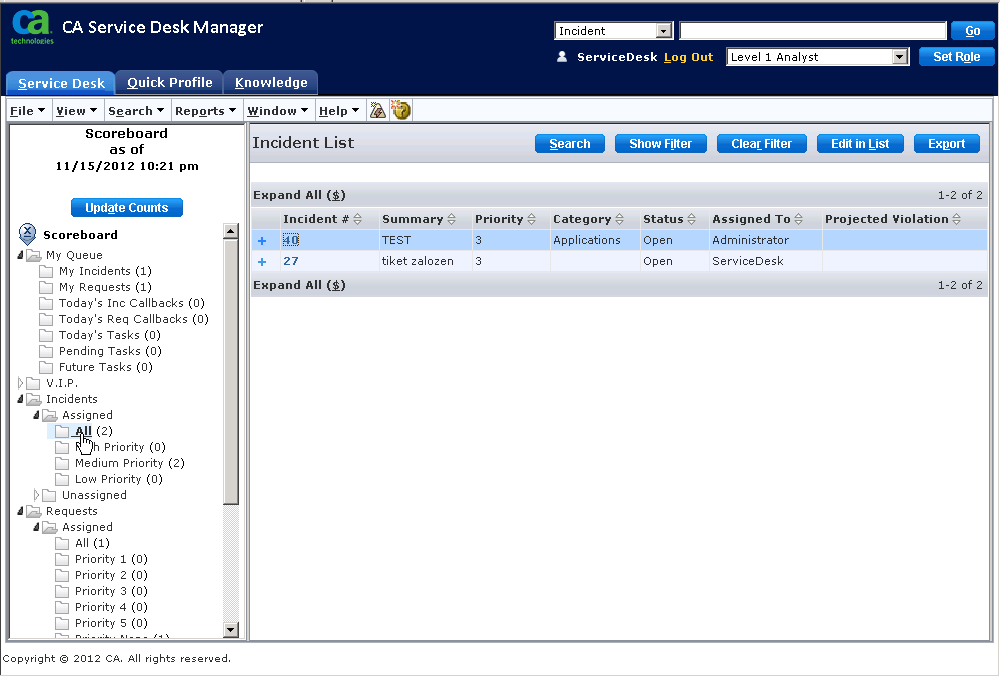Expand the Unassigned node under Incidents
This screenshot has height=677, width=1000.
point(36,495)
